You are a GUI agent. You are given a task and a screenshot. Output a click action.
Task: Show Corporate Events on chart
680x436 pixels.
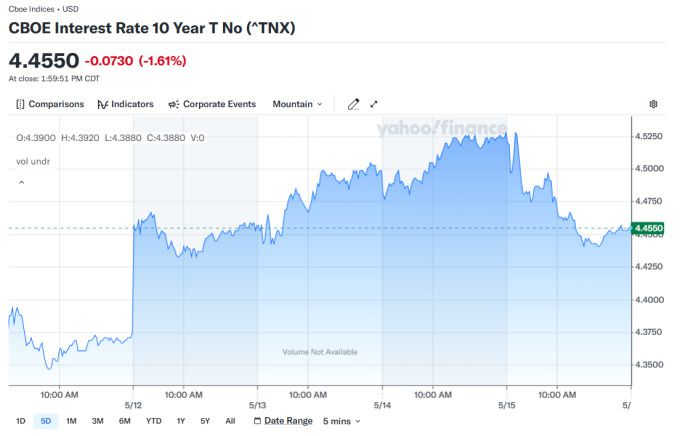tap(212, 104)
